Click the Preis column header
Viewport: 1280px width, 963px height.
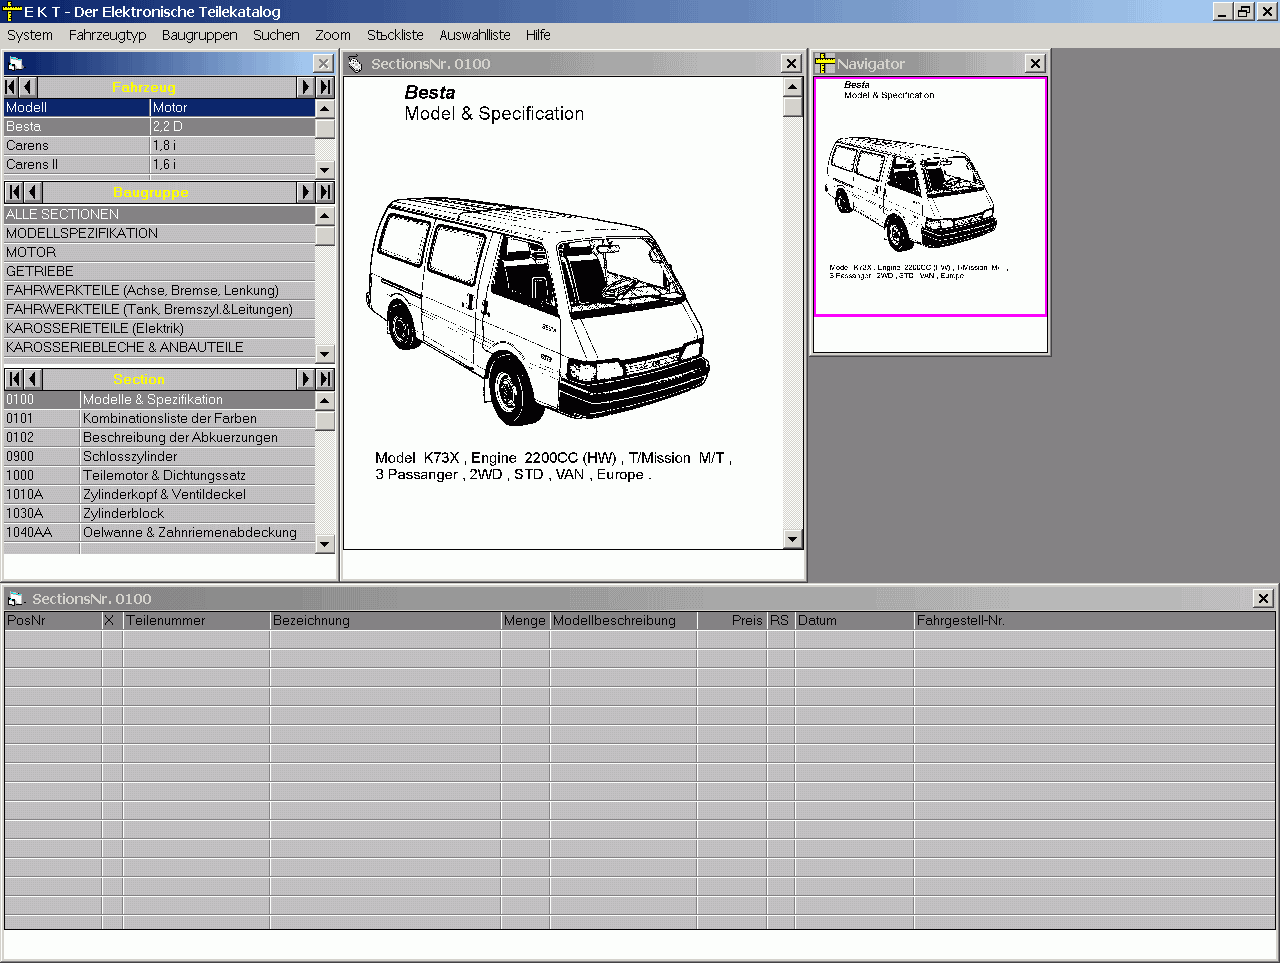pos(732,621)
